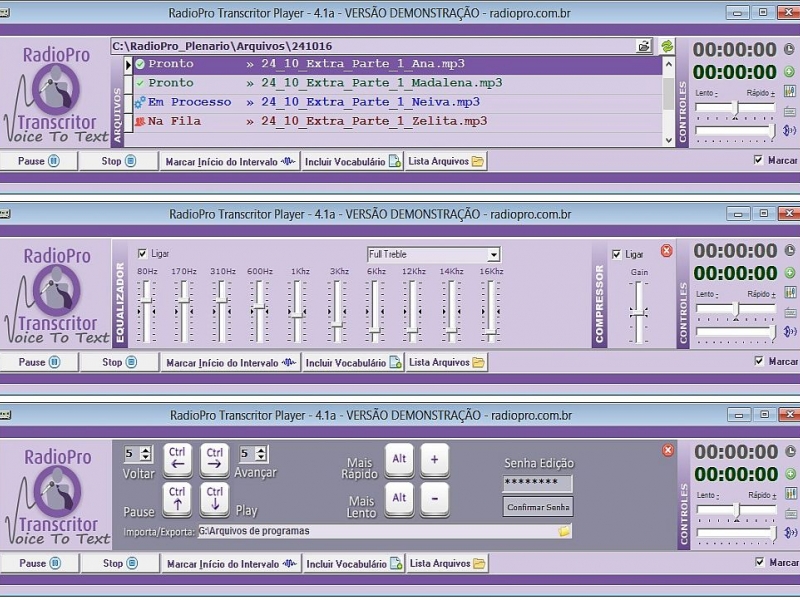Click the speaker icon in the equalizer window controls
Image resolution: width=800 pixels, height=600 pixels.
791,332
